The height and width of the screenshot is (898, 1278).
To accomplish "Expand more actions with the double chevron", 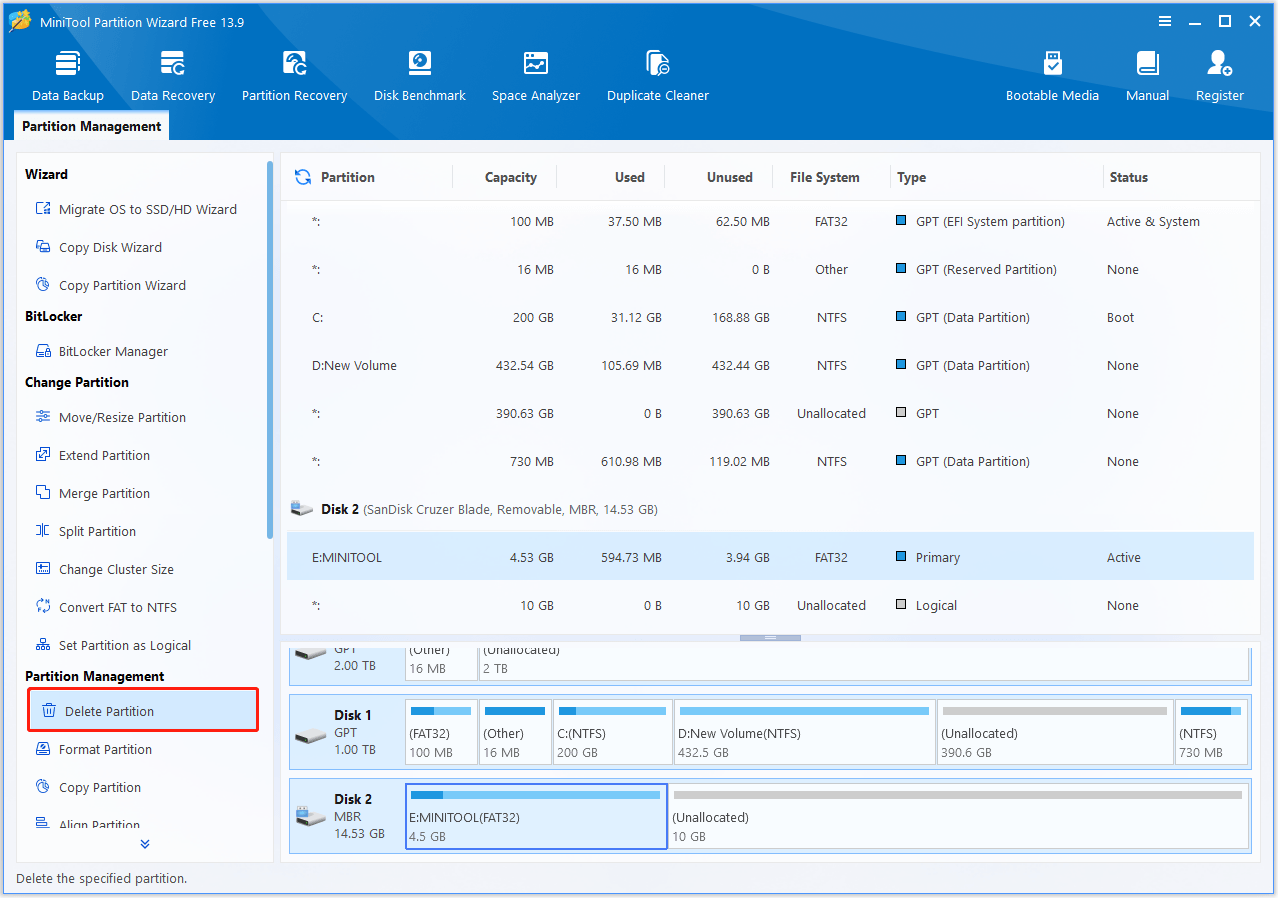I will (145, 844).
